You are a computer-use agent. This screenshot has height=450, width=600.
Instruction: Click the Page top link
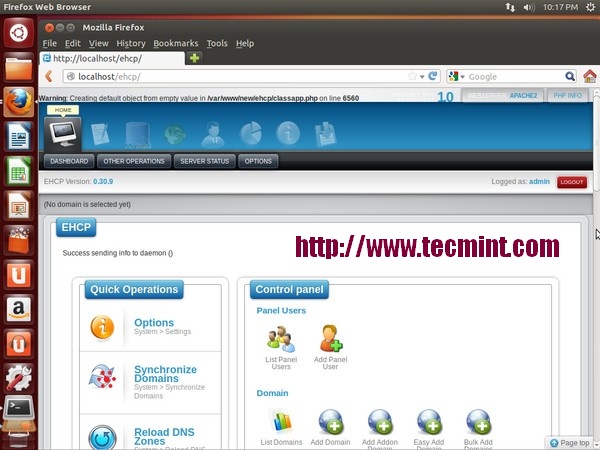(570, 443)
